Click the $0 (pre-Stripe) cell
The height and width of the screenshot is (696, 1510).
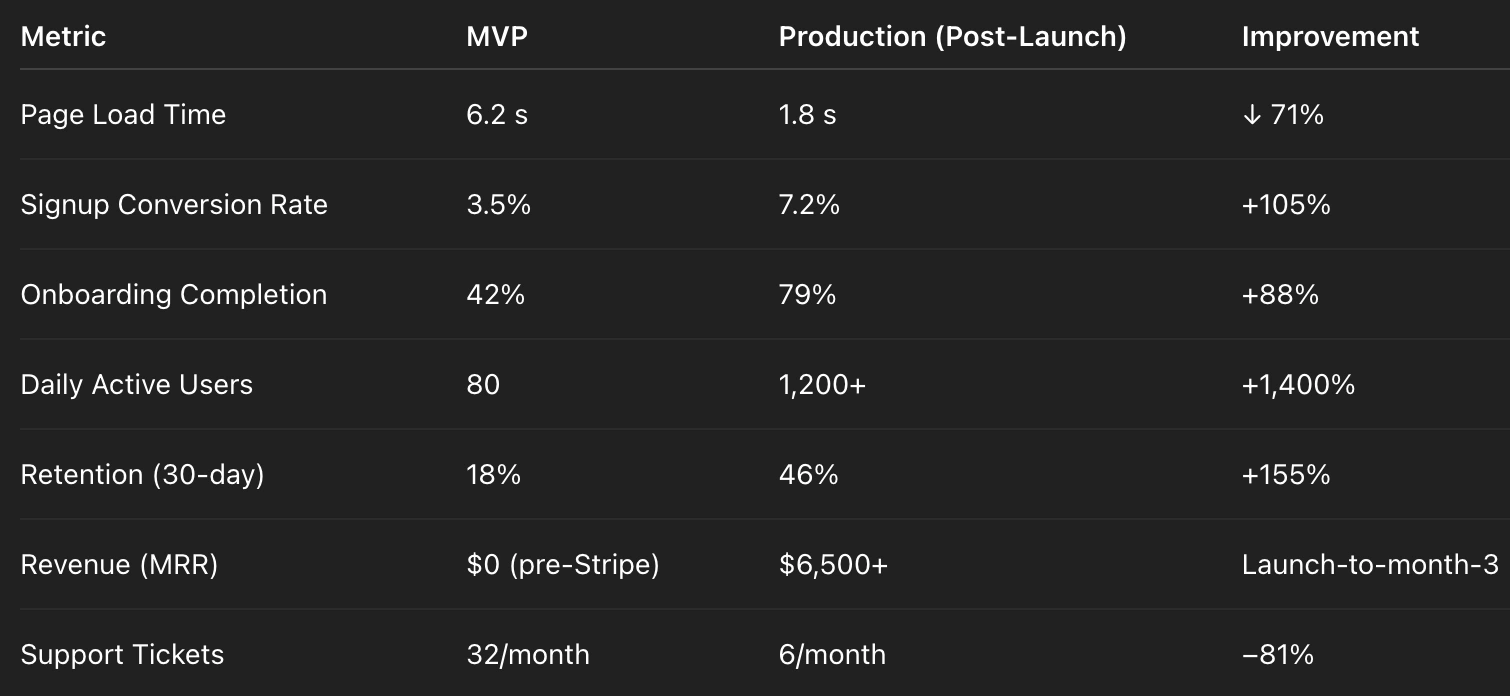tap(563, 565)
